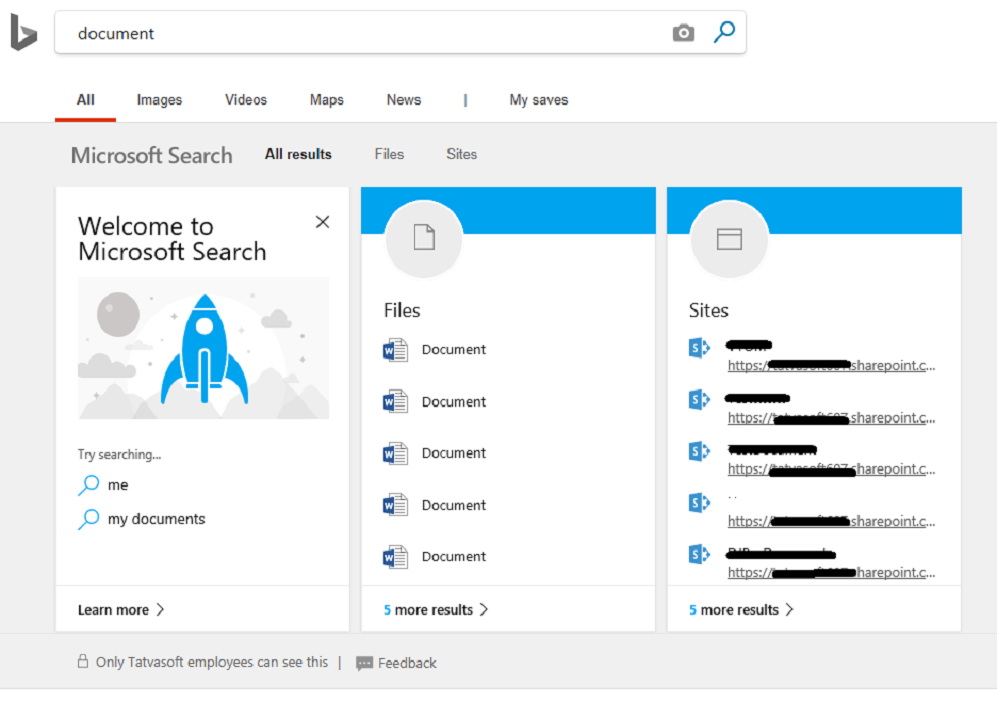Select the Sites filter in Microsoft Search
This screenshot has height=702, width=998.
(461, 154)
